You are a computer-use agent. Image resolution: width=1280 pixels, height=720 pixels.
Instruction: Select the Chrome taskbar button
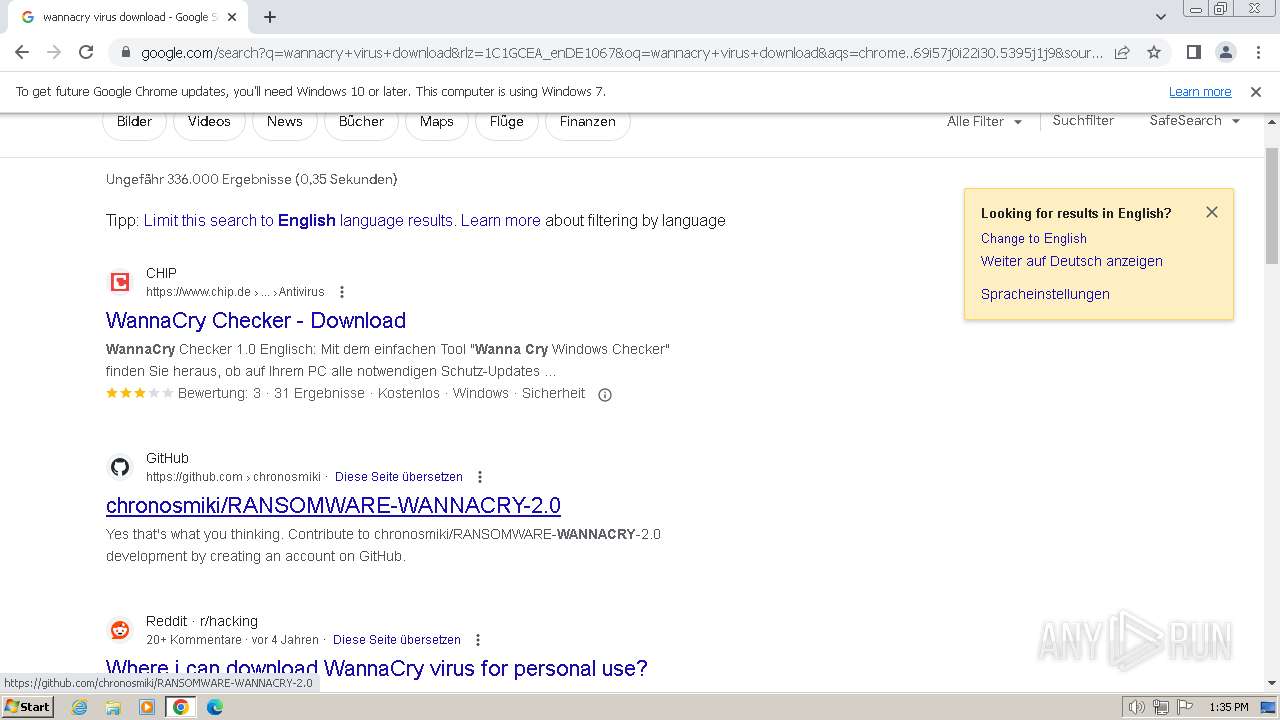coord(181,707)
